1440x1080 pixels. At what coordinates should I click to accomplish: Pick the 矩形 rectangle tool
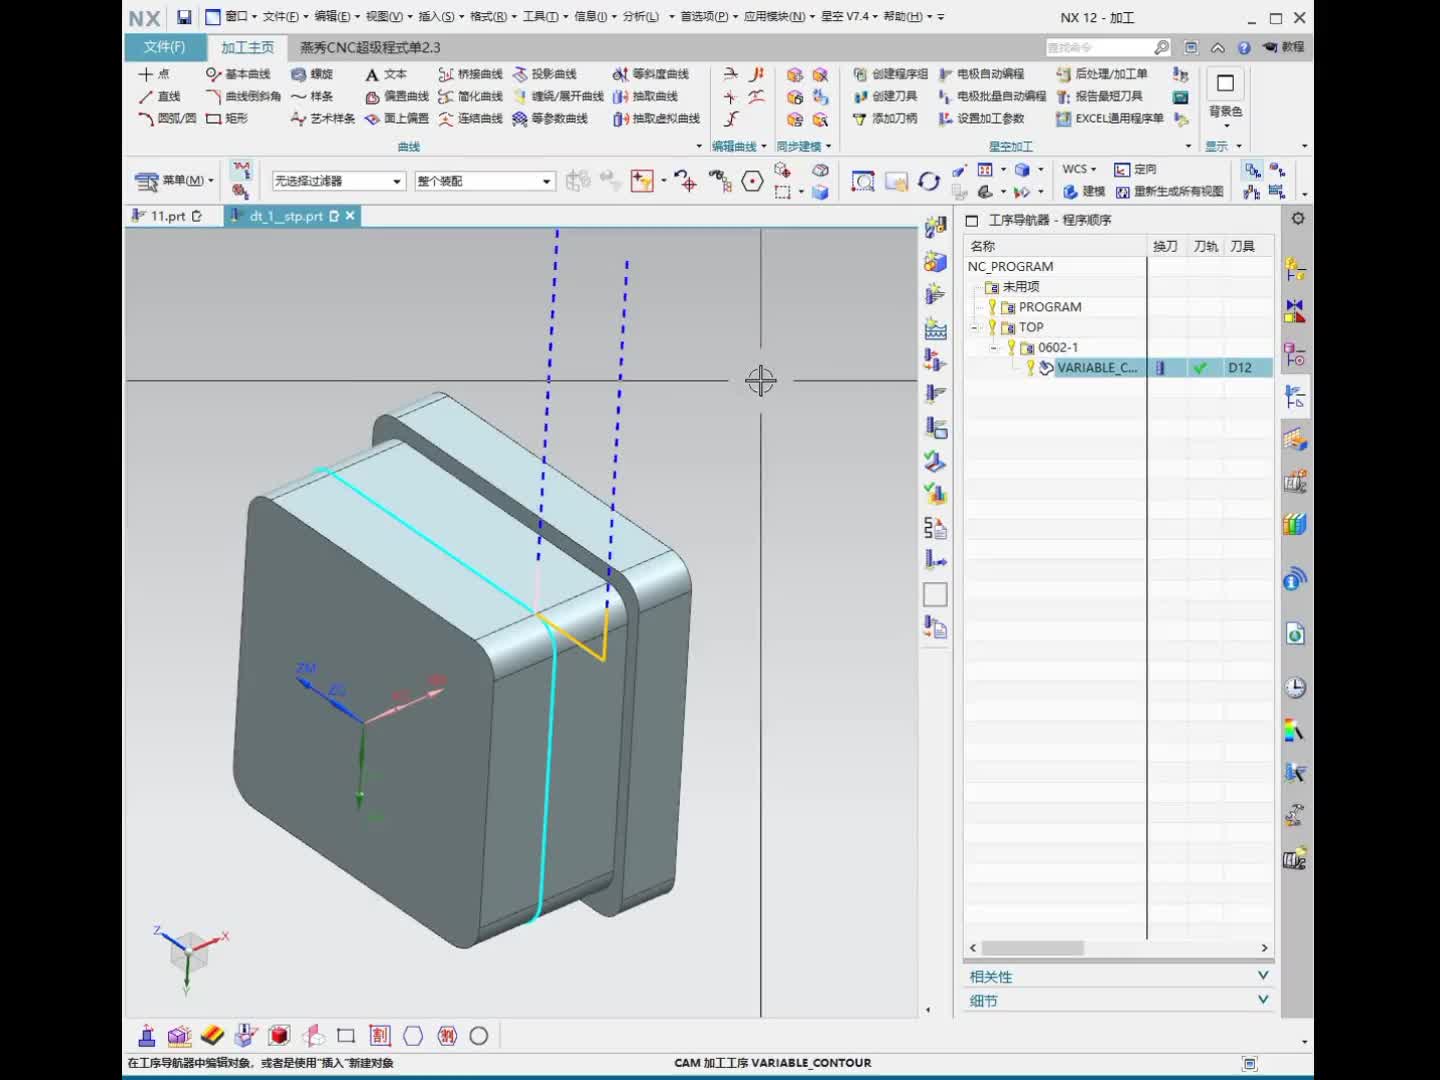(227, 118)
